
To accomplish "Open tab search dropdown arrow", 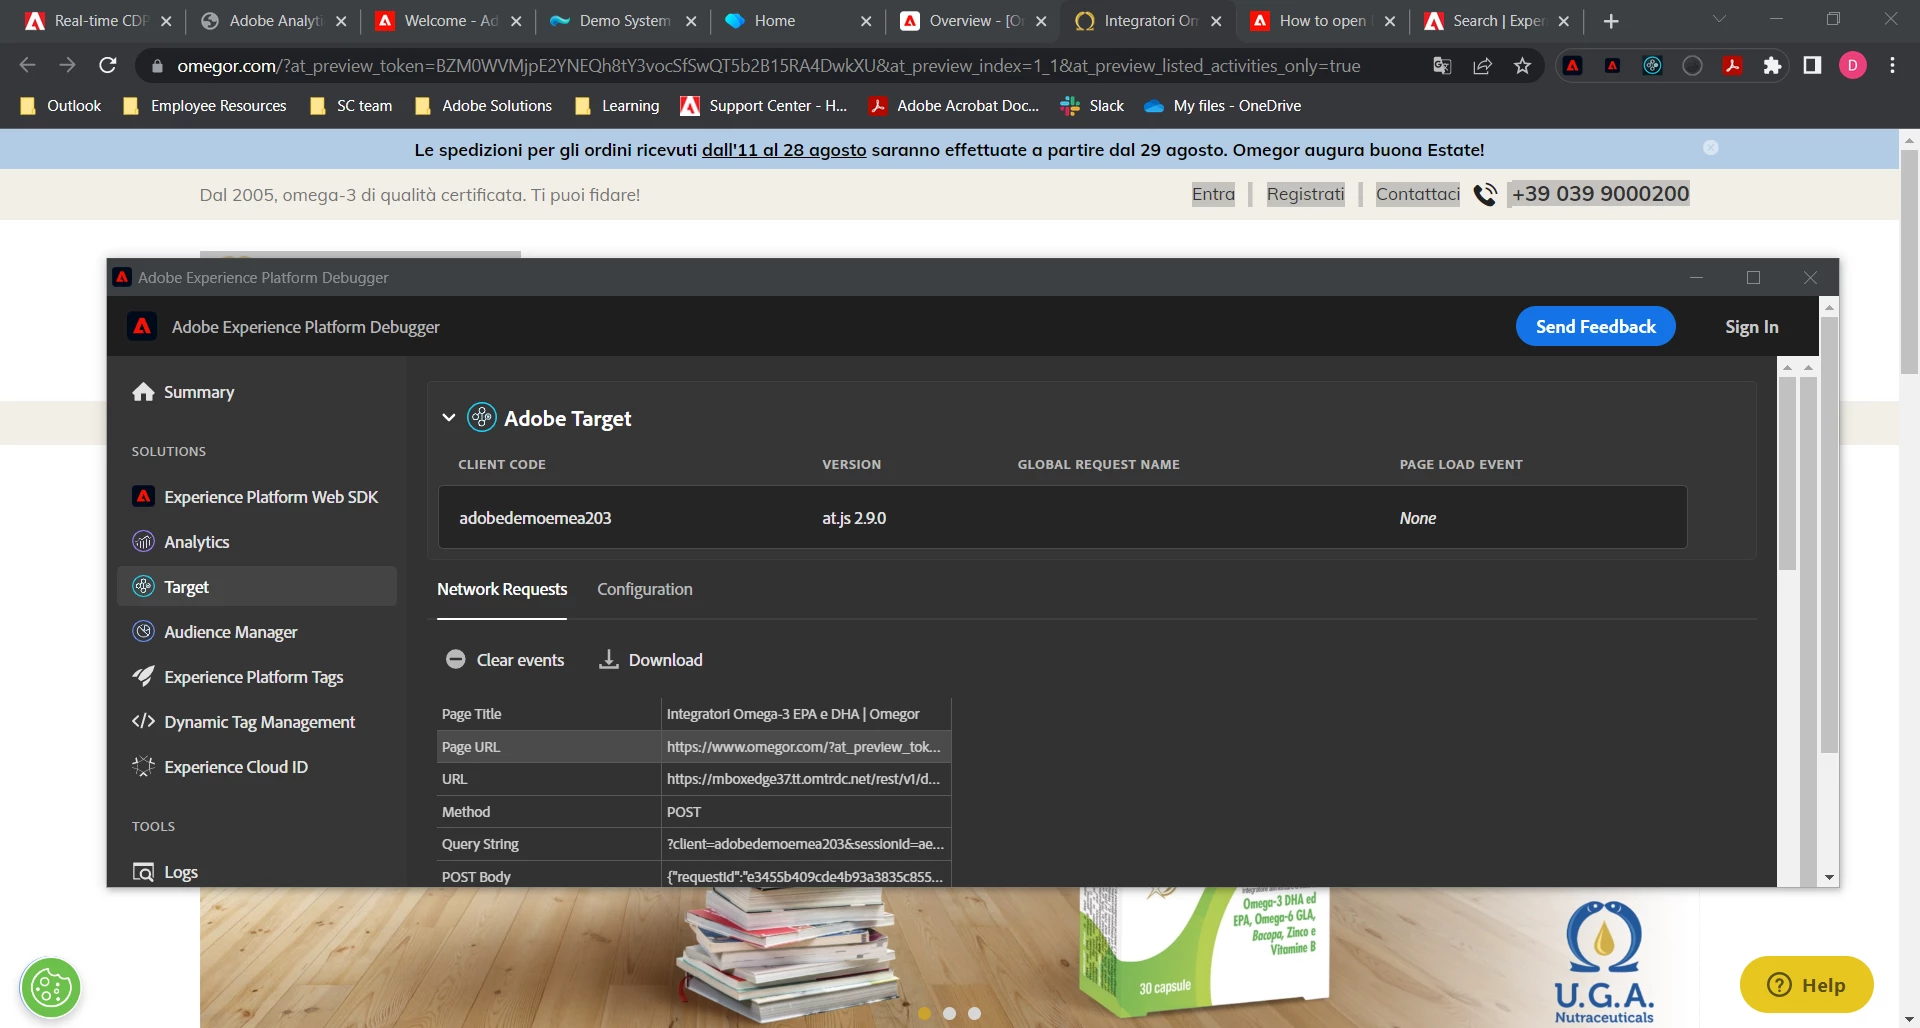I will (x=1719, y=19).
